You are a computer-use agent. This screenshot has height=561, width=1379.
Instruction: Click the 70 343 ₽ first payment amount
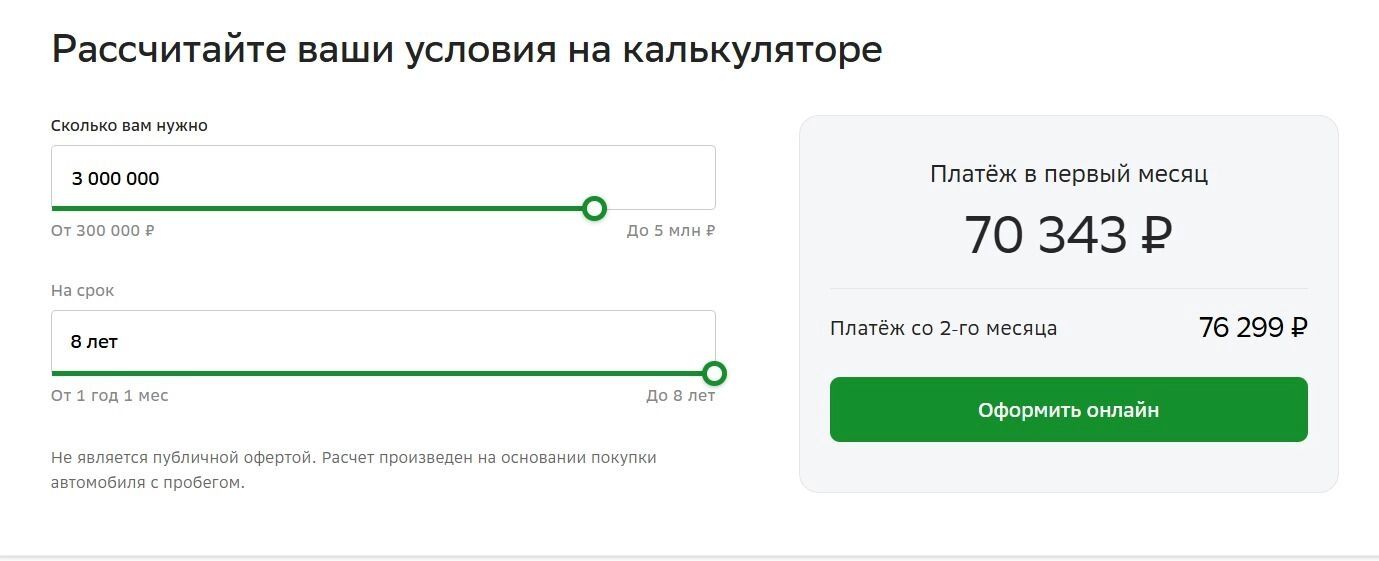(1068, 236)
